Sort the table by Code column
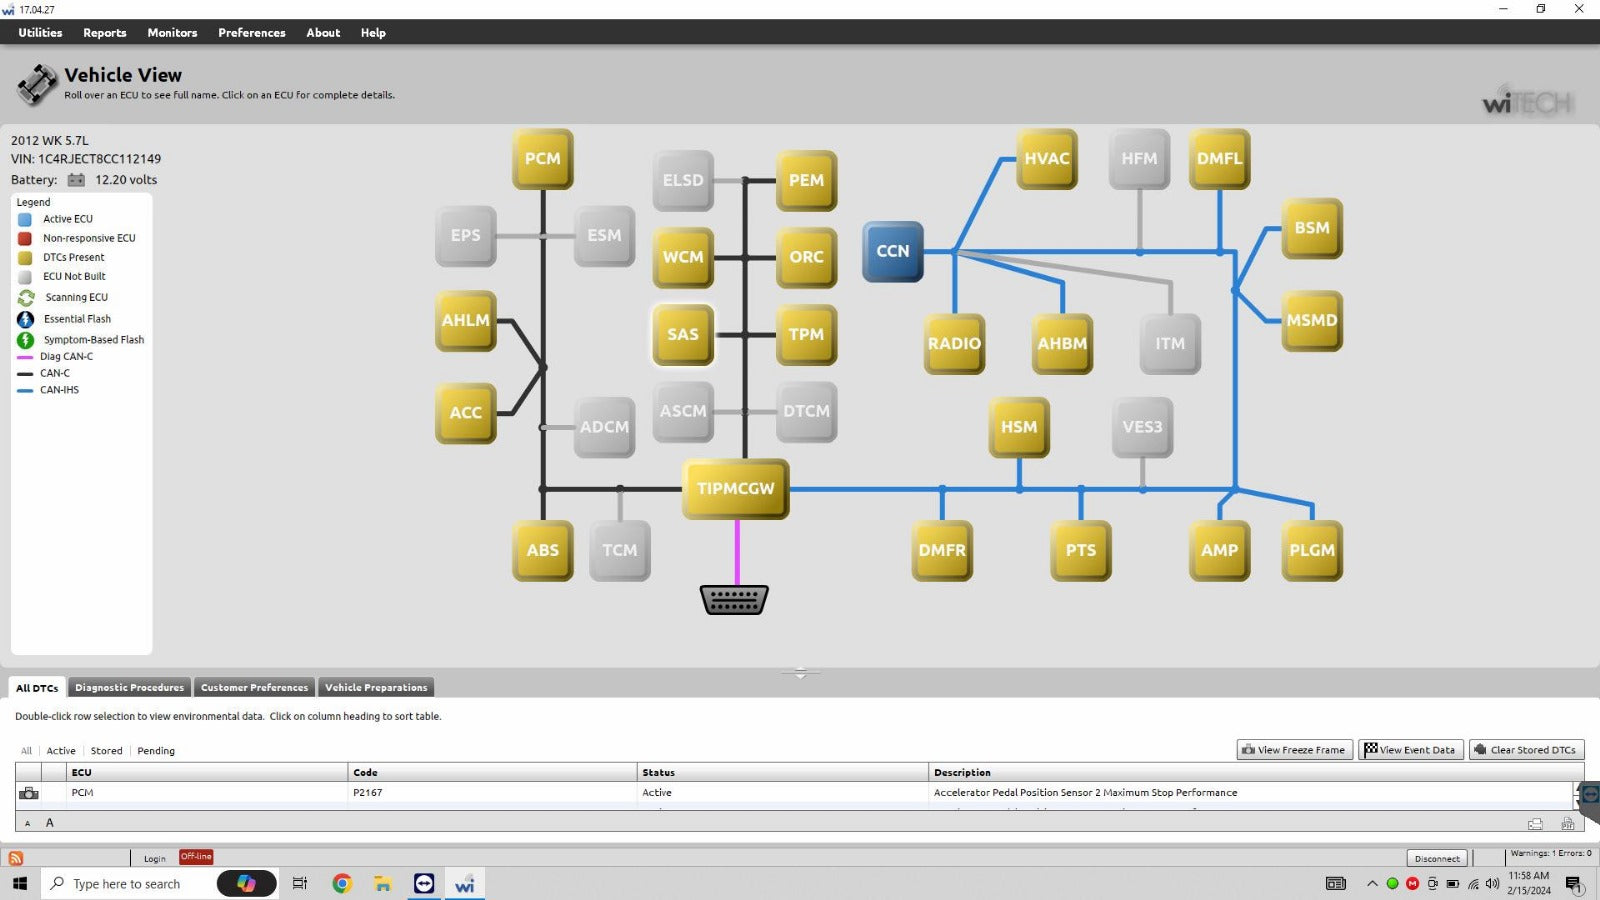The height and width of the screenshot is (900, 1600). tap(366, 773)
